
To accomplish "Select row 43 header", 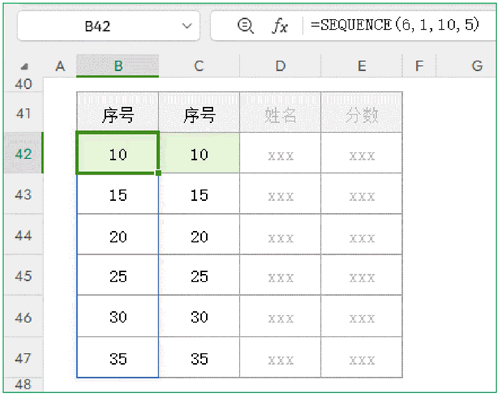I will pos(23,194).
